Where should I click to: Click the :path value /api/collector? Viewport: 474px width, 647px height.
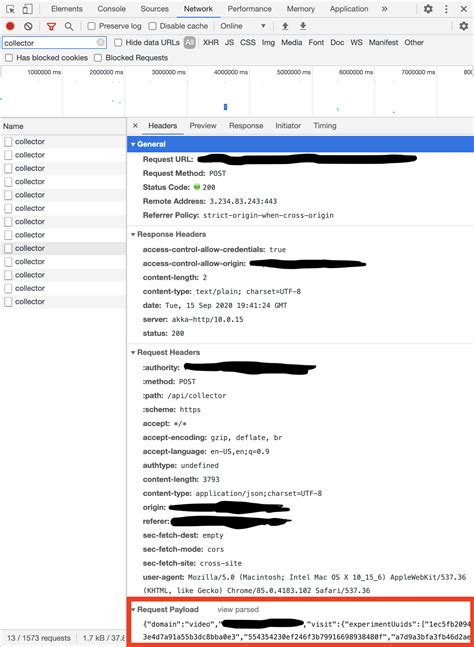(x=196, y=396)
